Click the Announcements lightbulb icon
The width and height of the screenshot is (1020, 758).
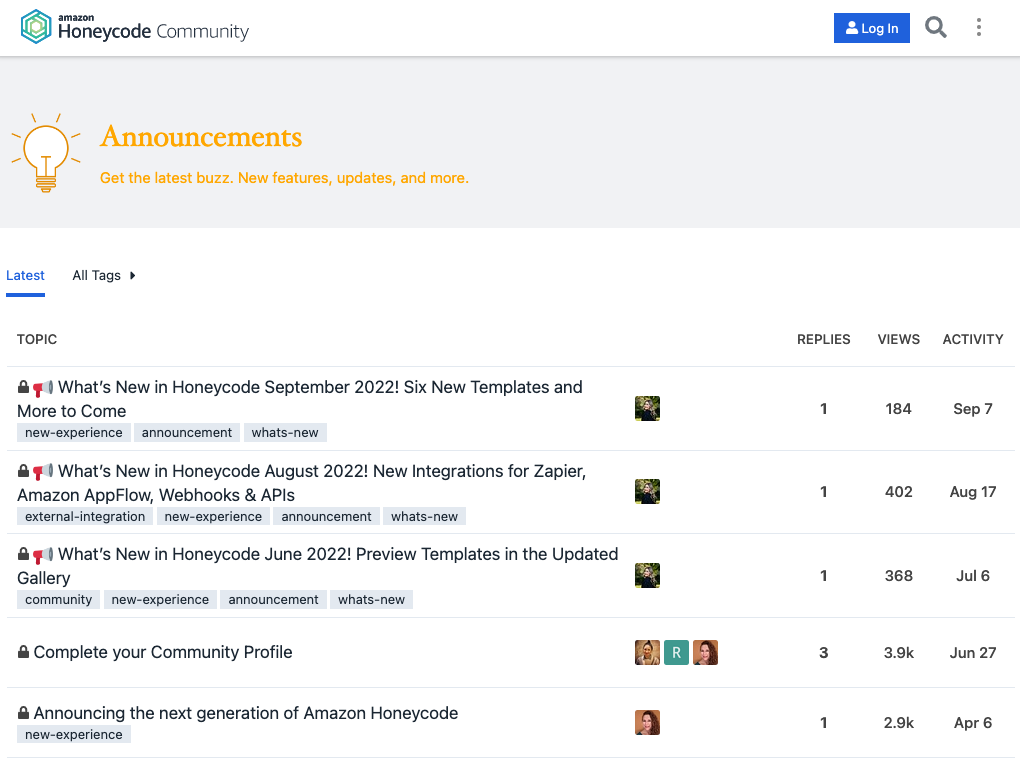pyautogui.click(x=46, y=152)
